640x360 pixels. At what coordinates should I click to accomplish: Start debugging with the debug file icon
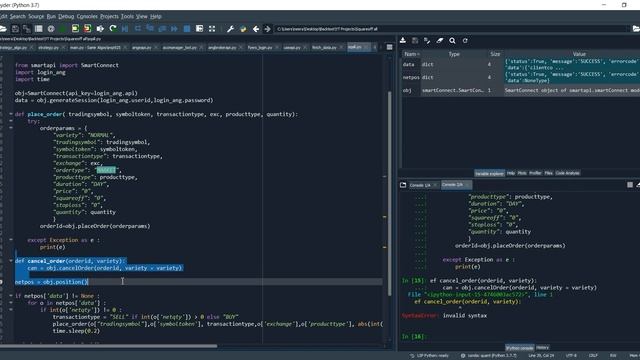tap(125, 29)
